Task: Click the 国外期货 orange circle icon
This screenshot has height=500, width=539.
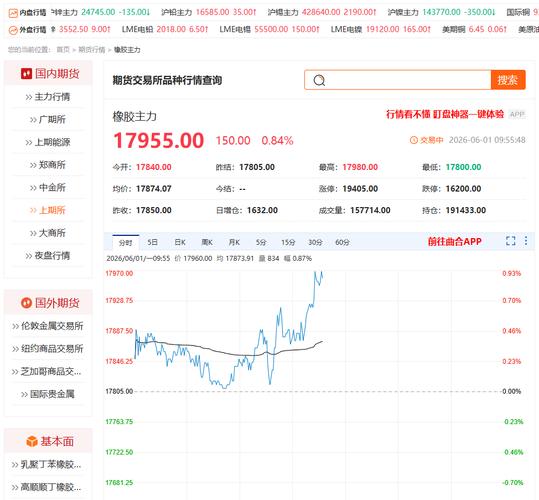Action: tap(26, 303)
